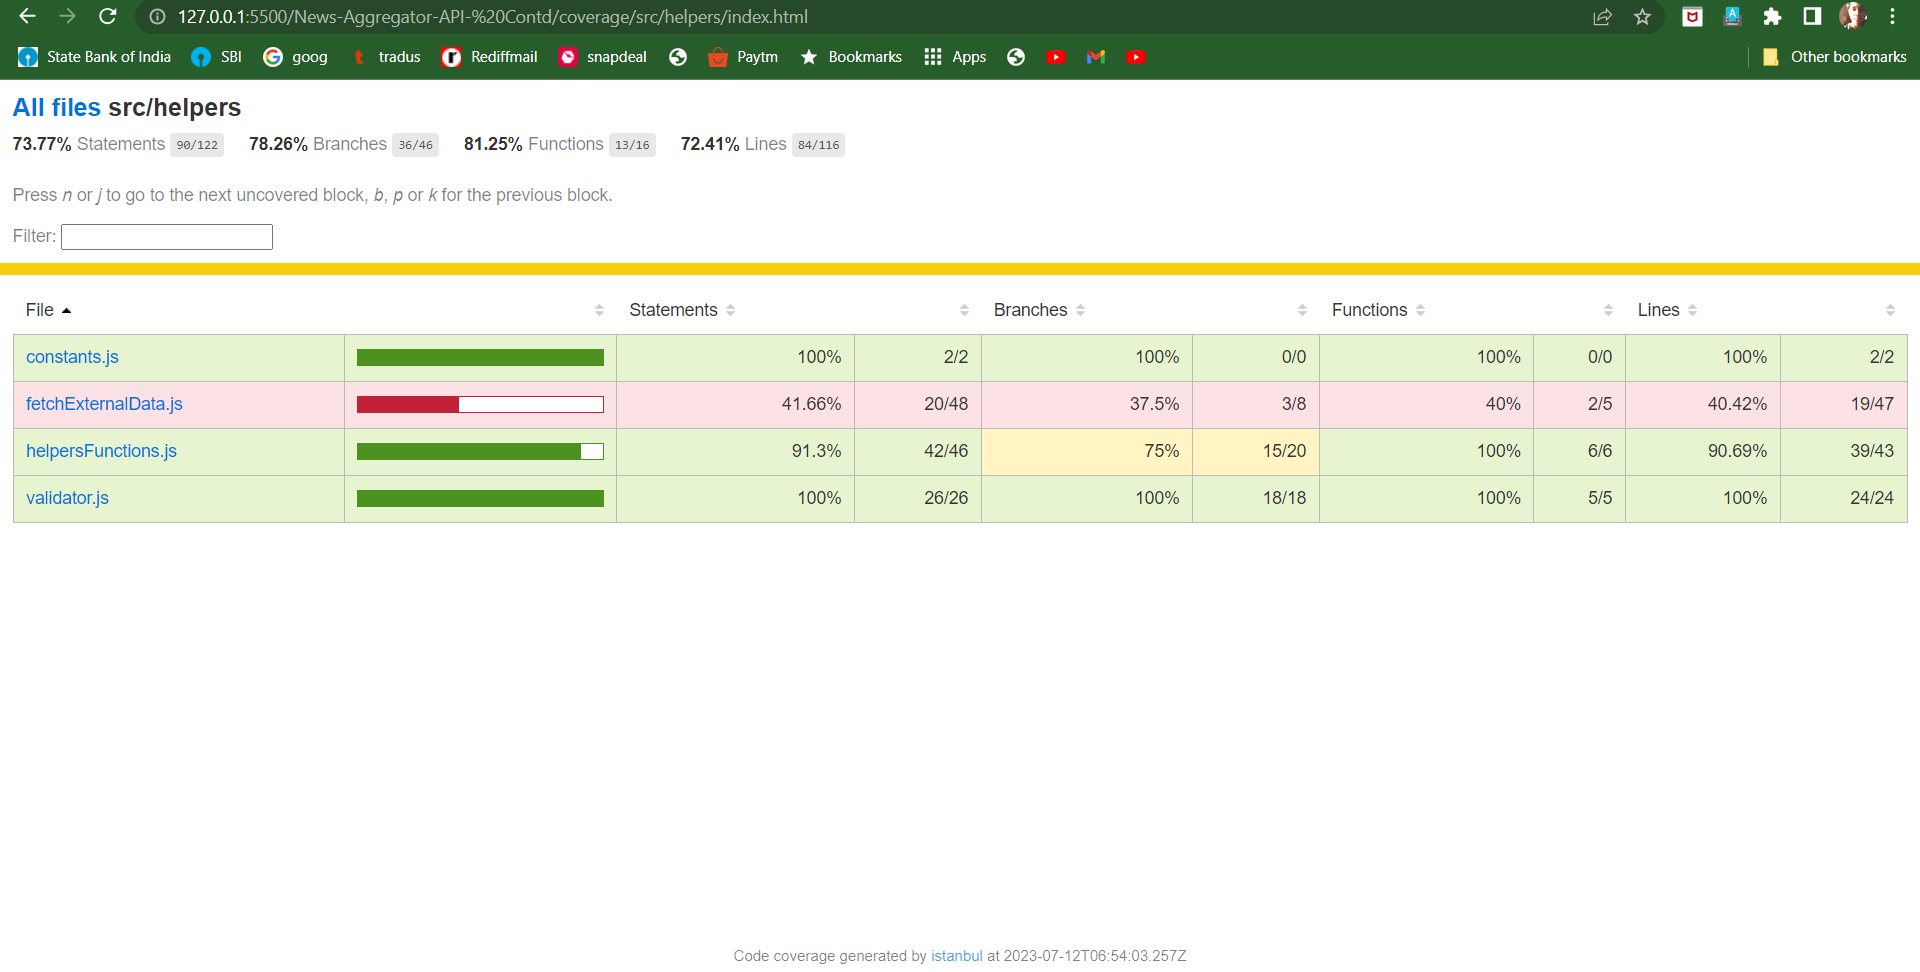
Task: Open the tradus bookmark
Action: pos(386,57)
